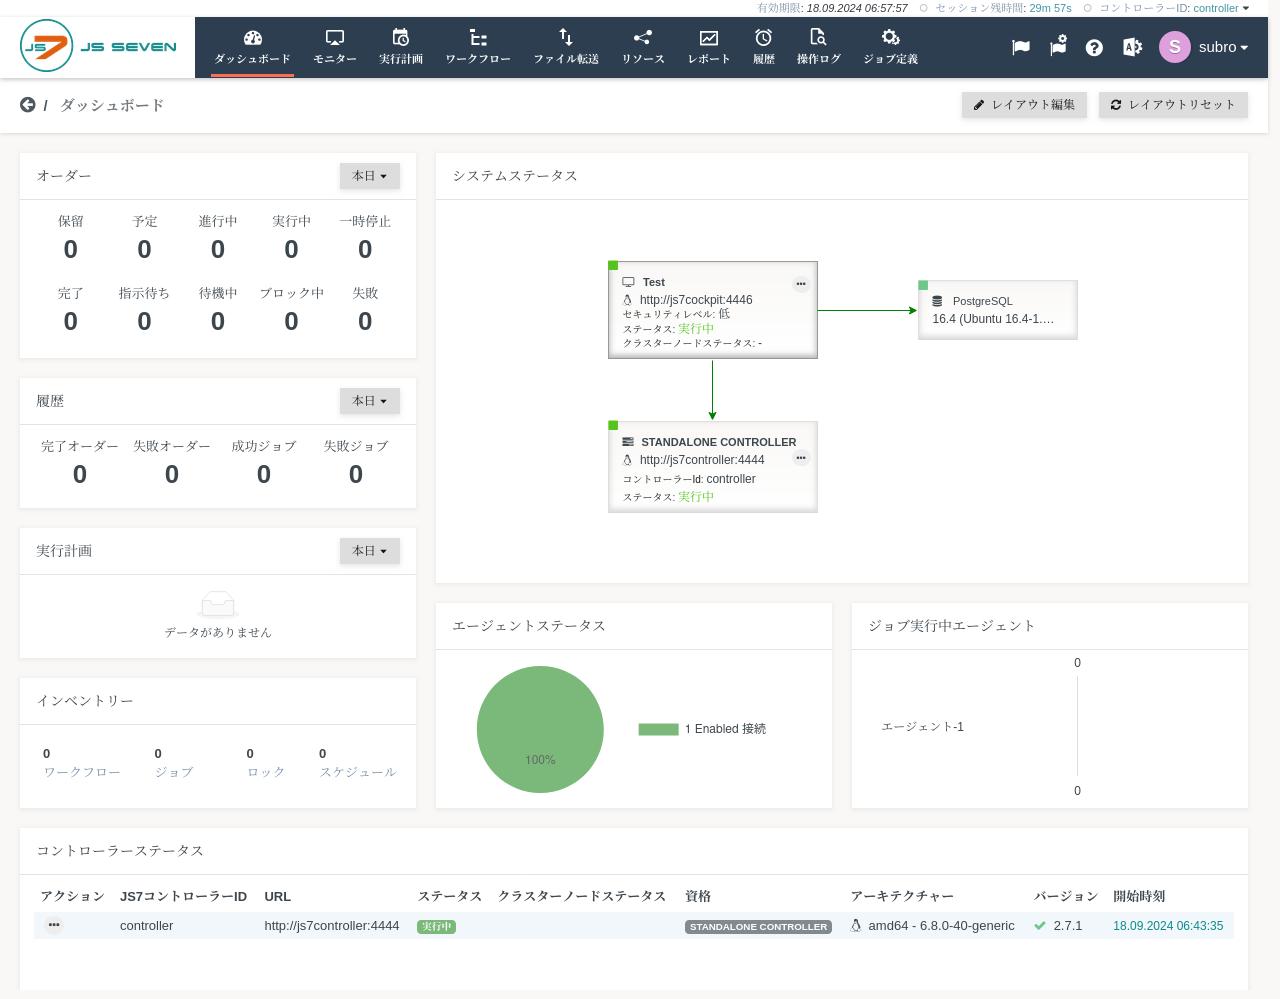Click the スケジュール inventory count
1280x999 pixels.
pyautogui.click(x=322, y=754)
